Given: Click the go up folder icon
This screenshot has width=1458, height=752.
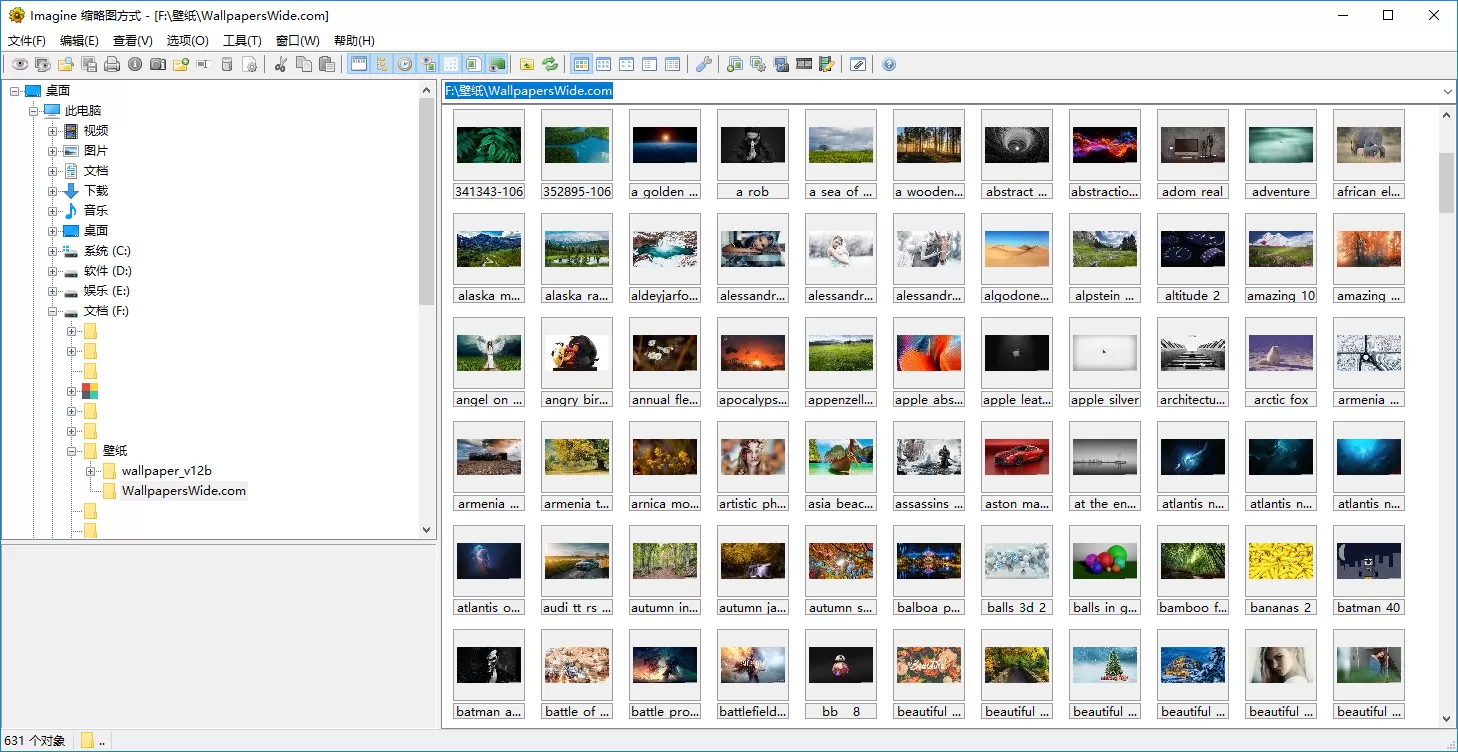Looking at the screenshot, I should 527,65.
